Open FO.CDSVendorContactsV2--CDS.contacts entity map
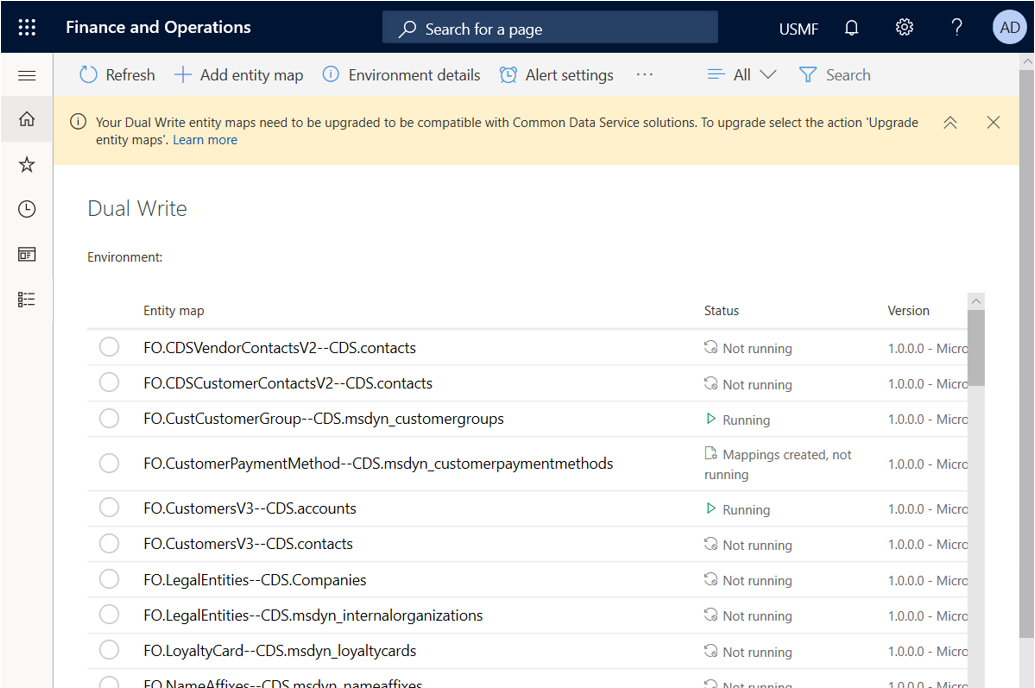 [279, 348]
